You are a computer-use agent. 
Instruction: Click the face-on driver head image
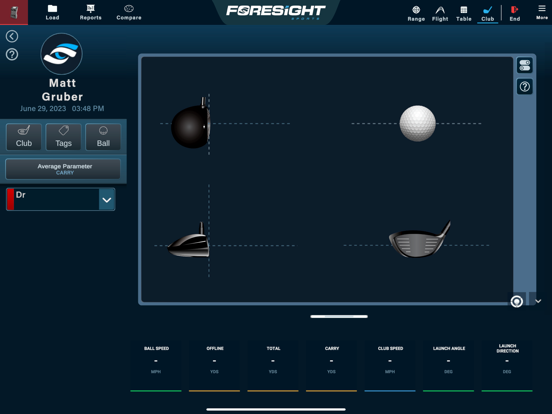pyautogui.click(x=419, y=240)
